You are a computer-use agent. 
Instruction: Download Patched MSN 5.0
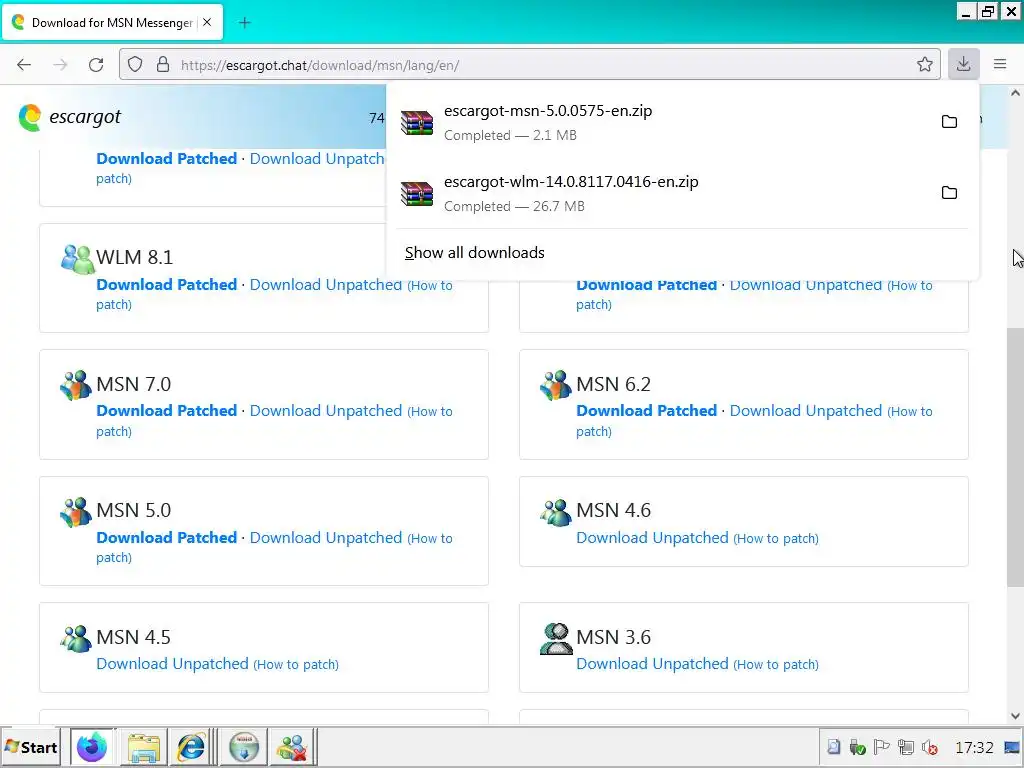click(x=167, y=537)
